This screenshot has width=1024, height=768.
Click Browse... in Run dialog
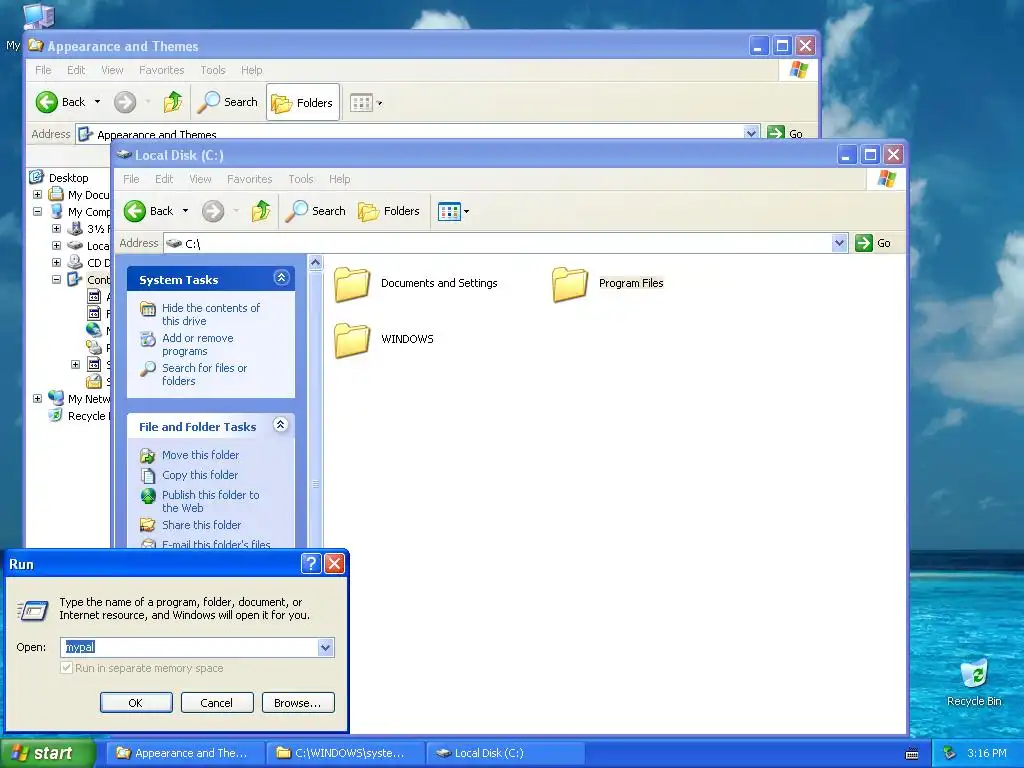(x=298, y=703)
